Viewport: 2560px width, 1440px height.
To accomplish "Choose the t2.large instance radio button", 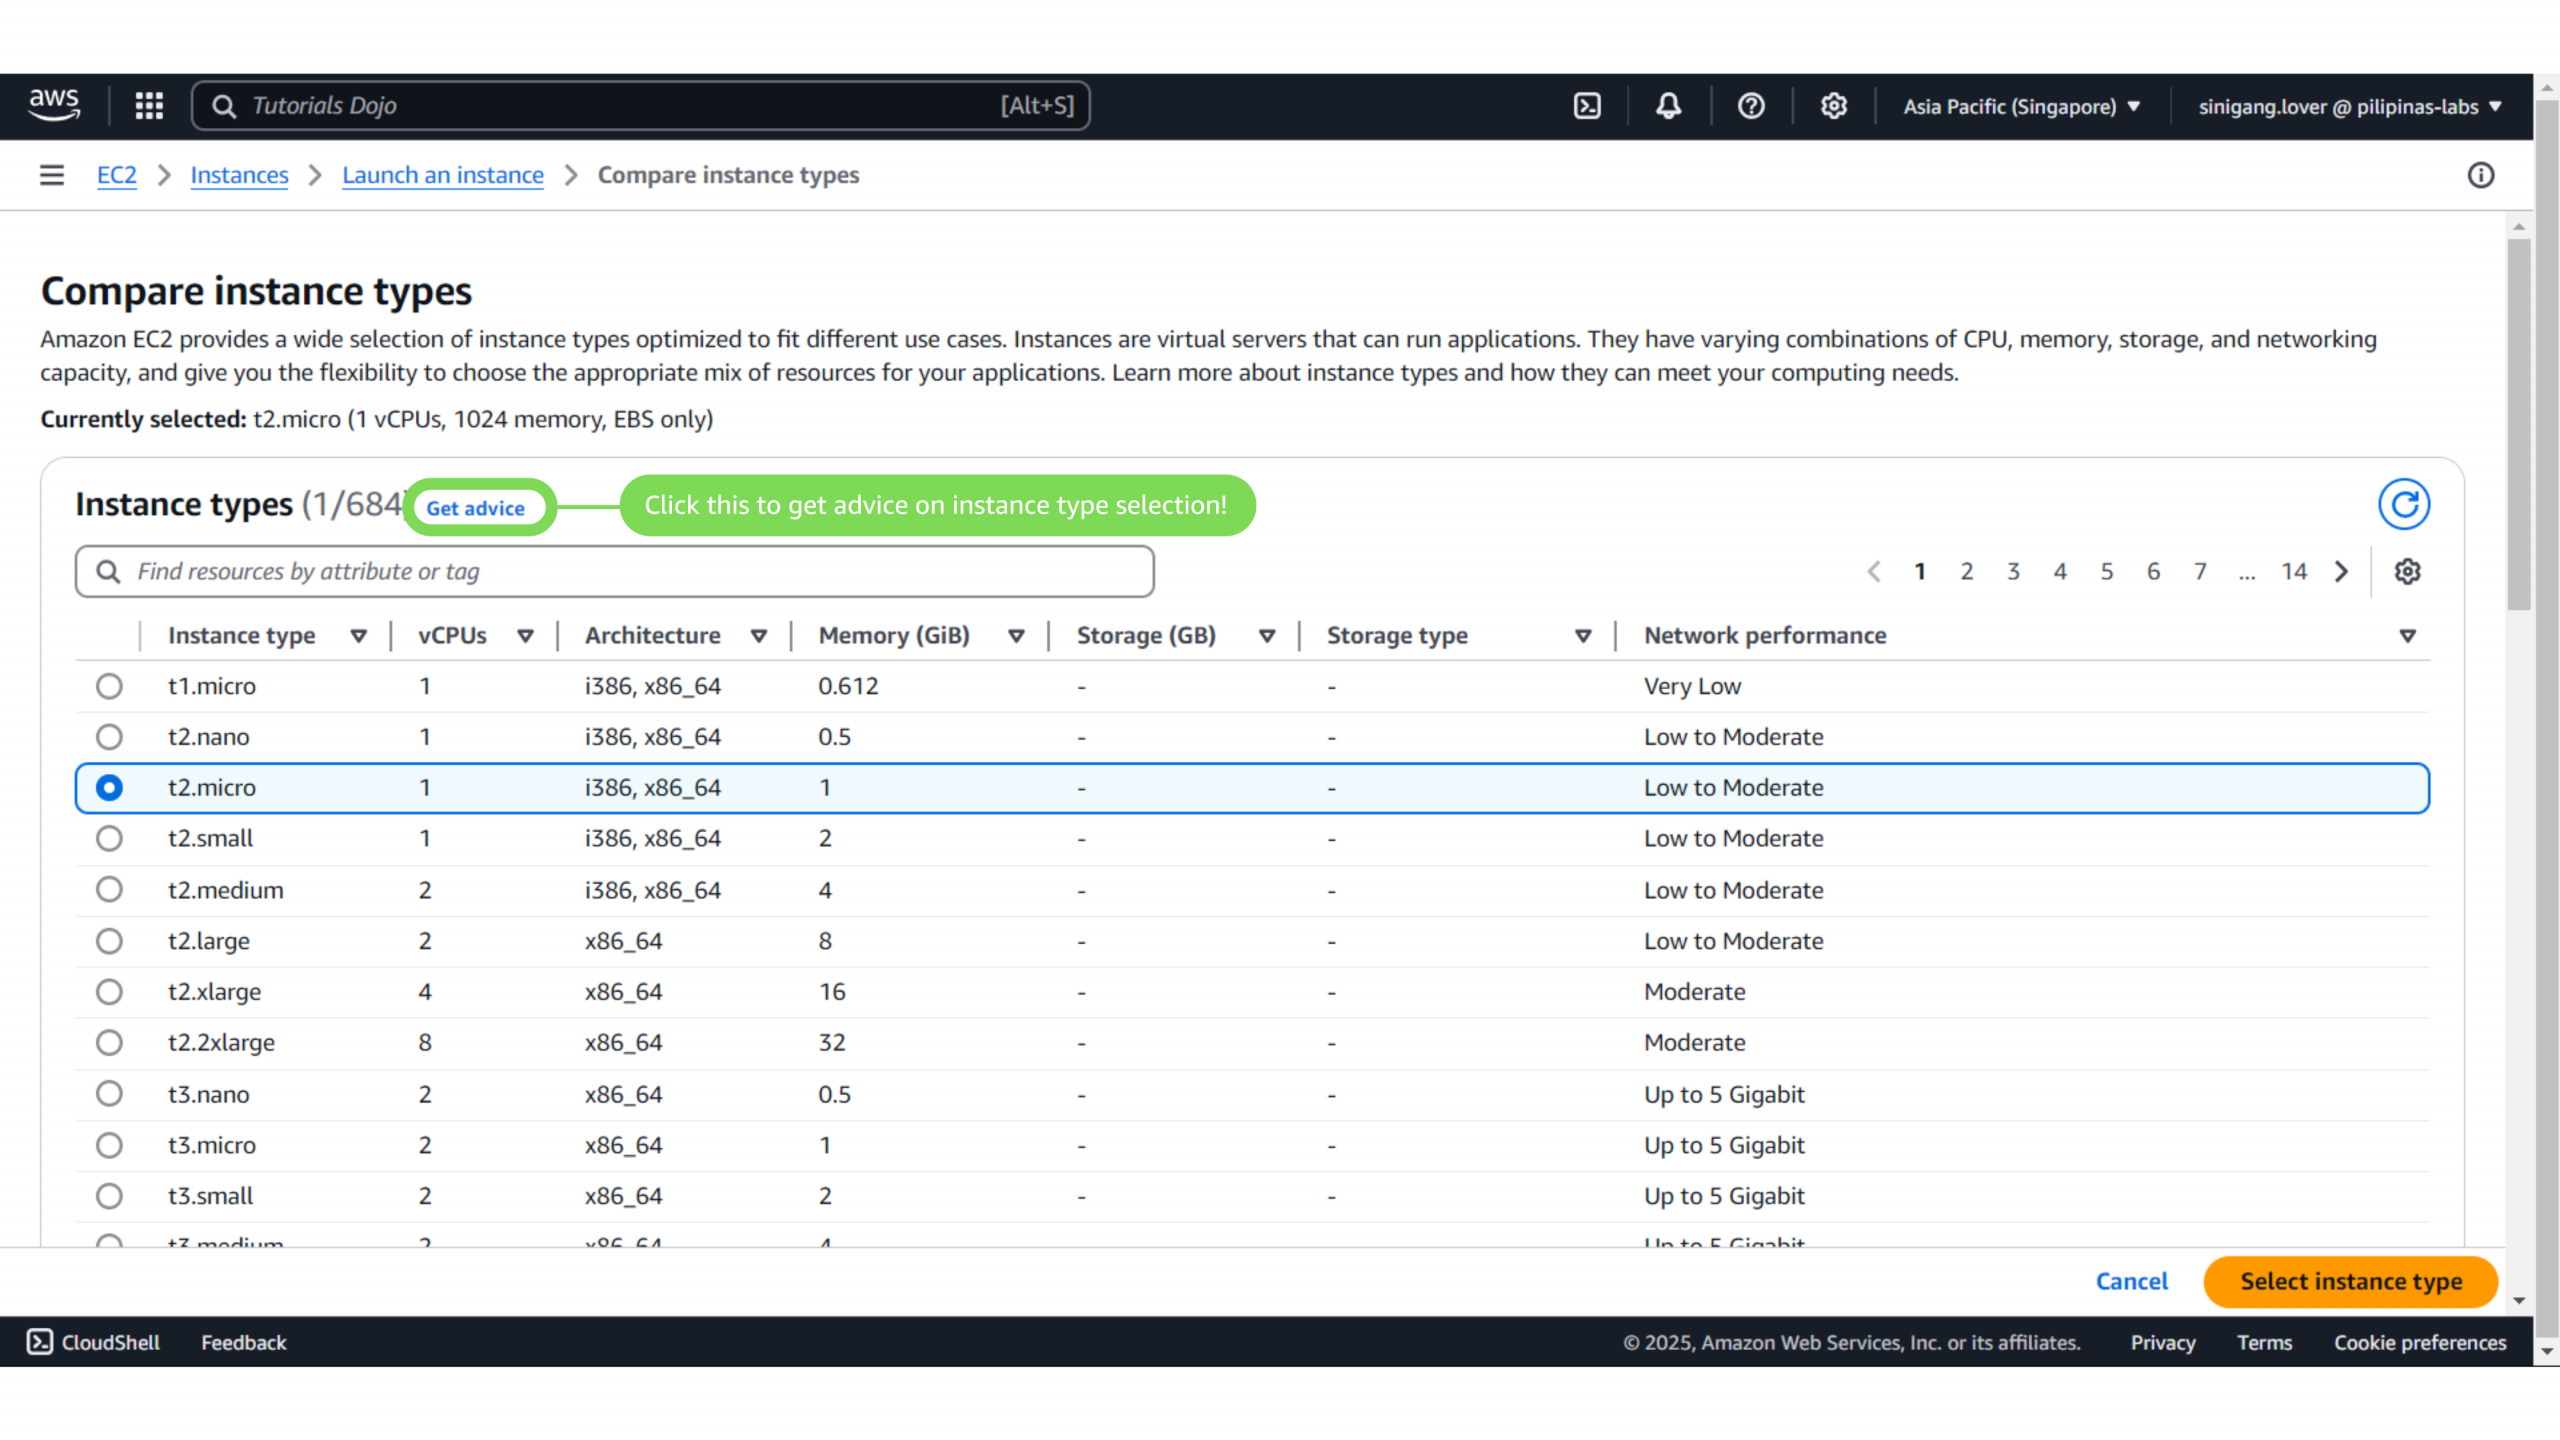I will tap(109, 941).
